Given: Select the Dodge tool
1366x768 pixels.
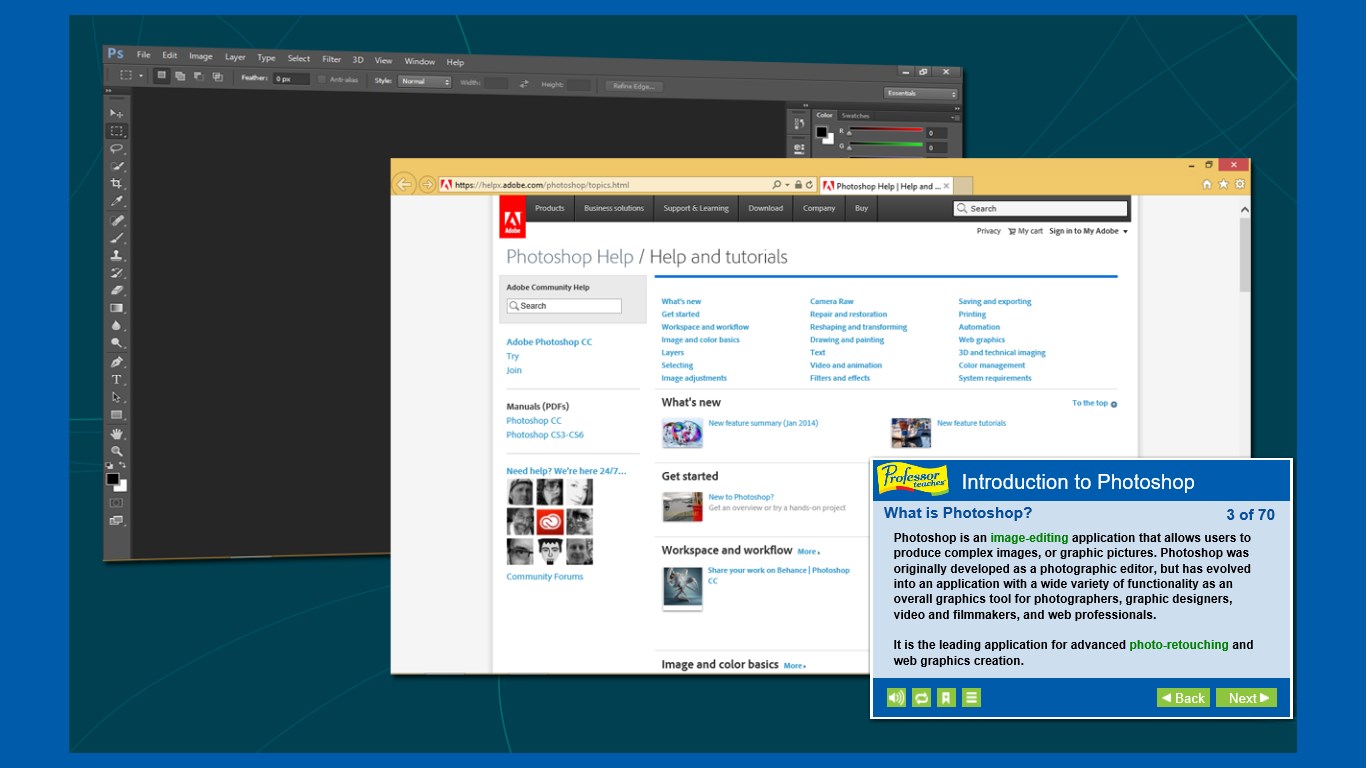Looking at the screenshot, I should (117, 343).
